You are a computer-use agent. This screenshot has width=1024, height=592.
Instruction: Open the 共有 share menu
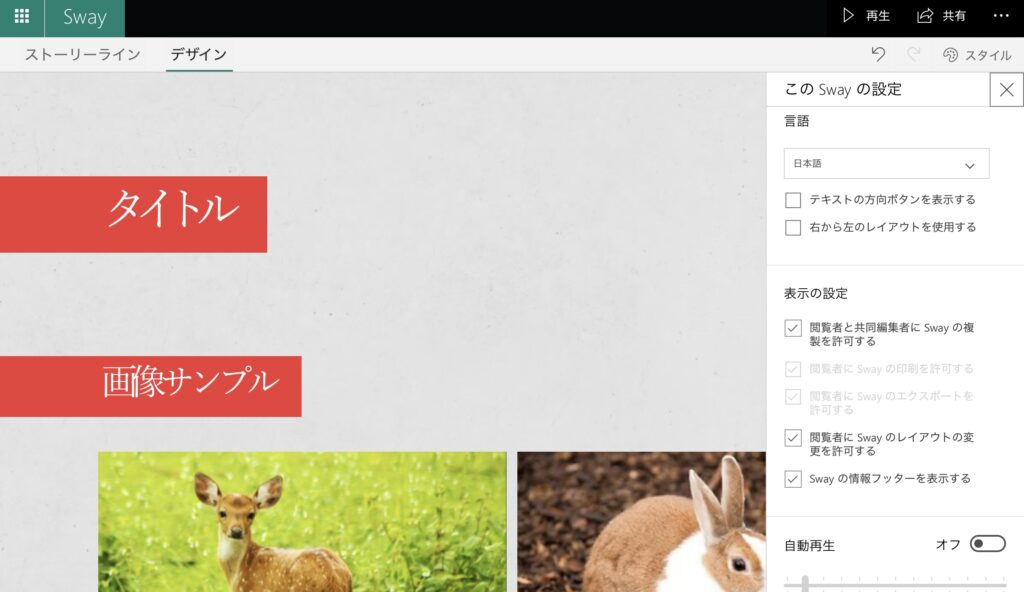[x=941, y=16]
